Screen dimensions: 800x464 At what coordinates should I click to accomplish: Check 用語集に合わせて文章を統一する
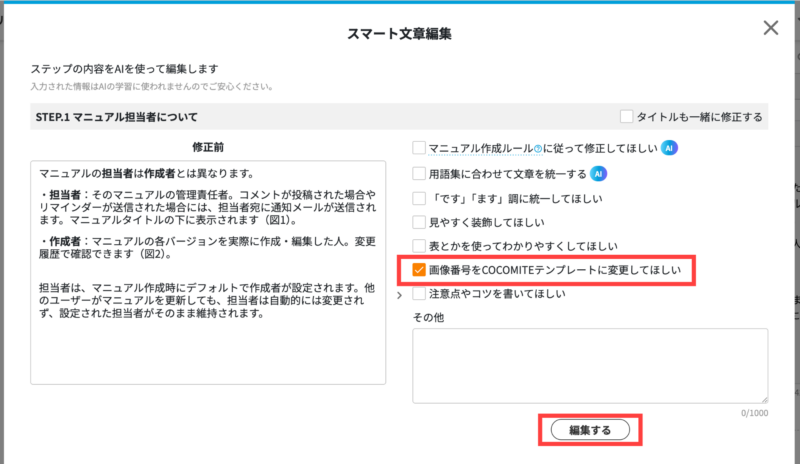pos(419,174)
